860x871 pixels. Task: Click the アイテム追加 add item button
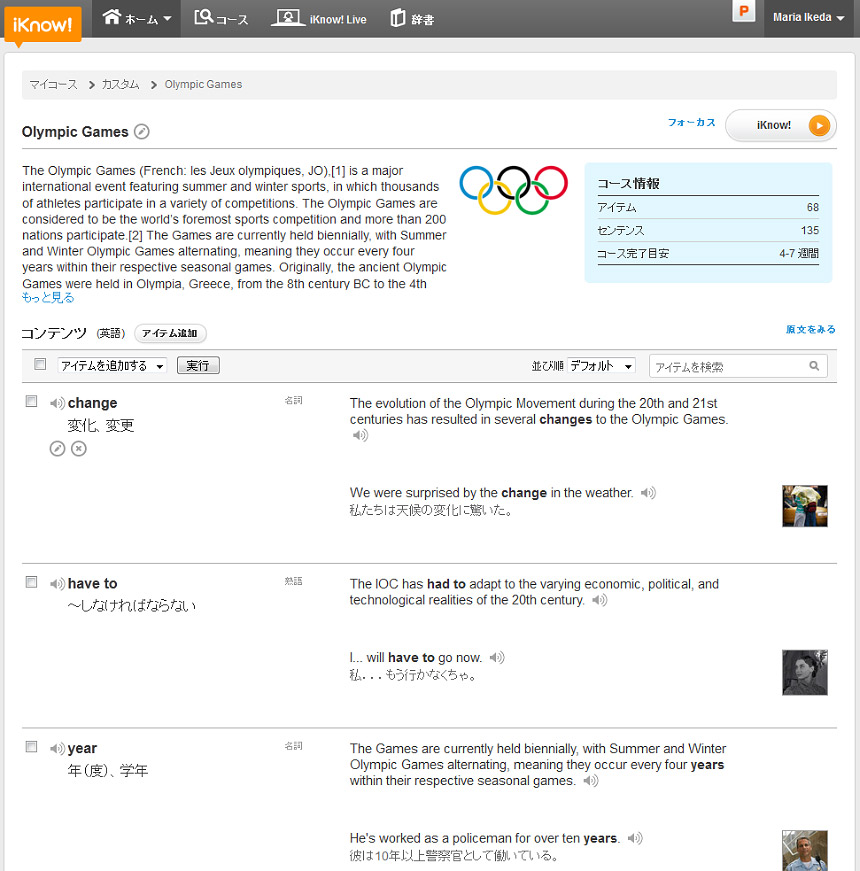click(x=170, y=333)
